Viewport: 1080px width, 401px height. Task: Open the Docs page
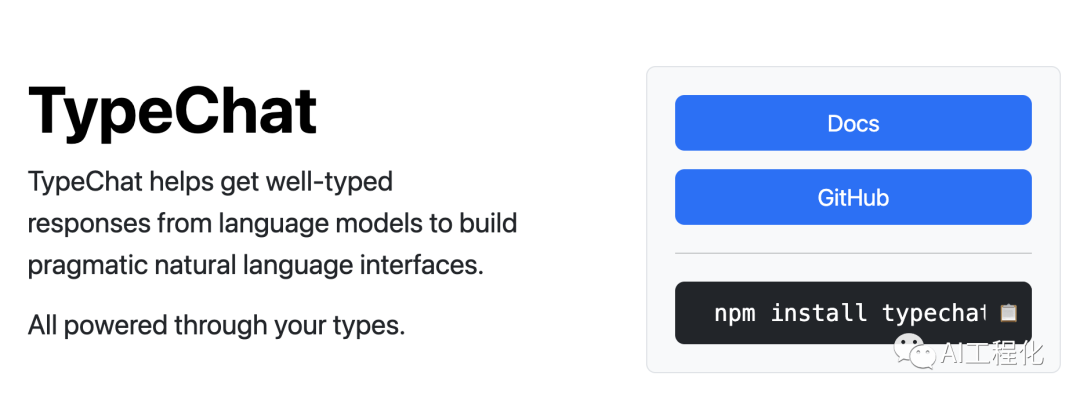[x=853, y=123]
